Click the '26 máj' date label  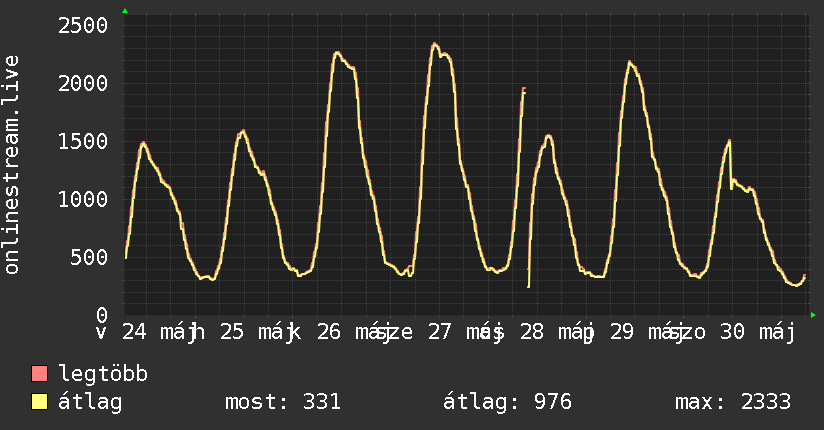point(353,333)
